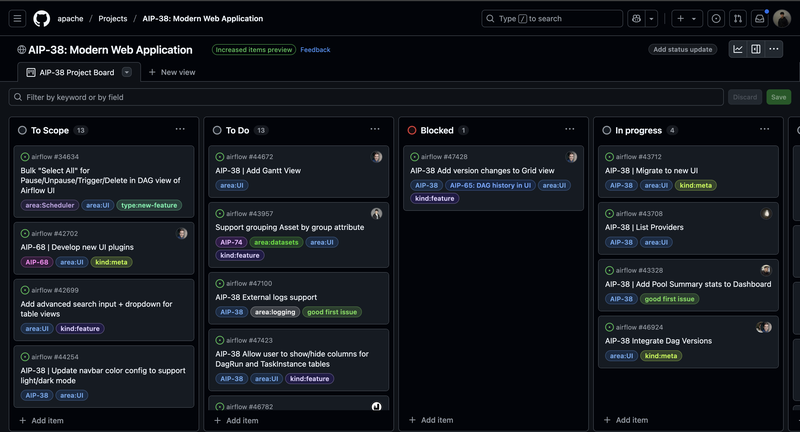This screenshot has width=800, height=432.
Task: Click open issue icon on airflow #34634
Action: (25, 157)
